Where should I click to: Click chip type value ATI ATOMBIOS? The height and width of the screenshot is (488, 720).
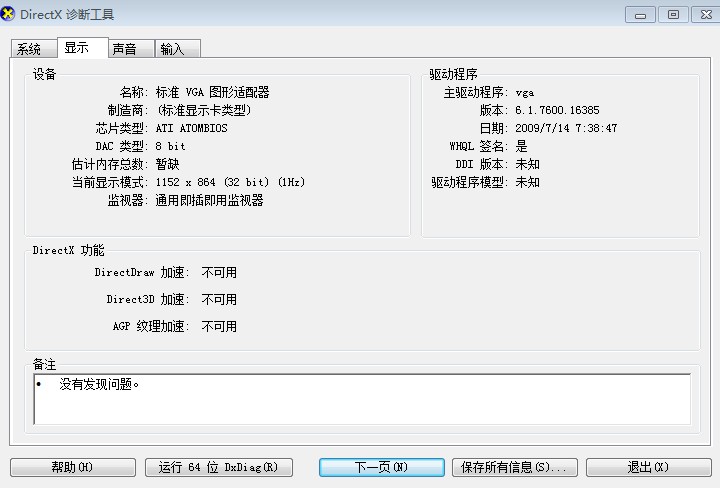(x=191, y=128)
